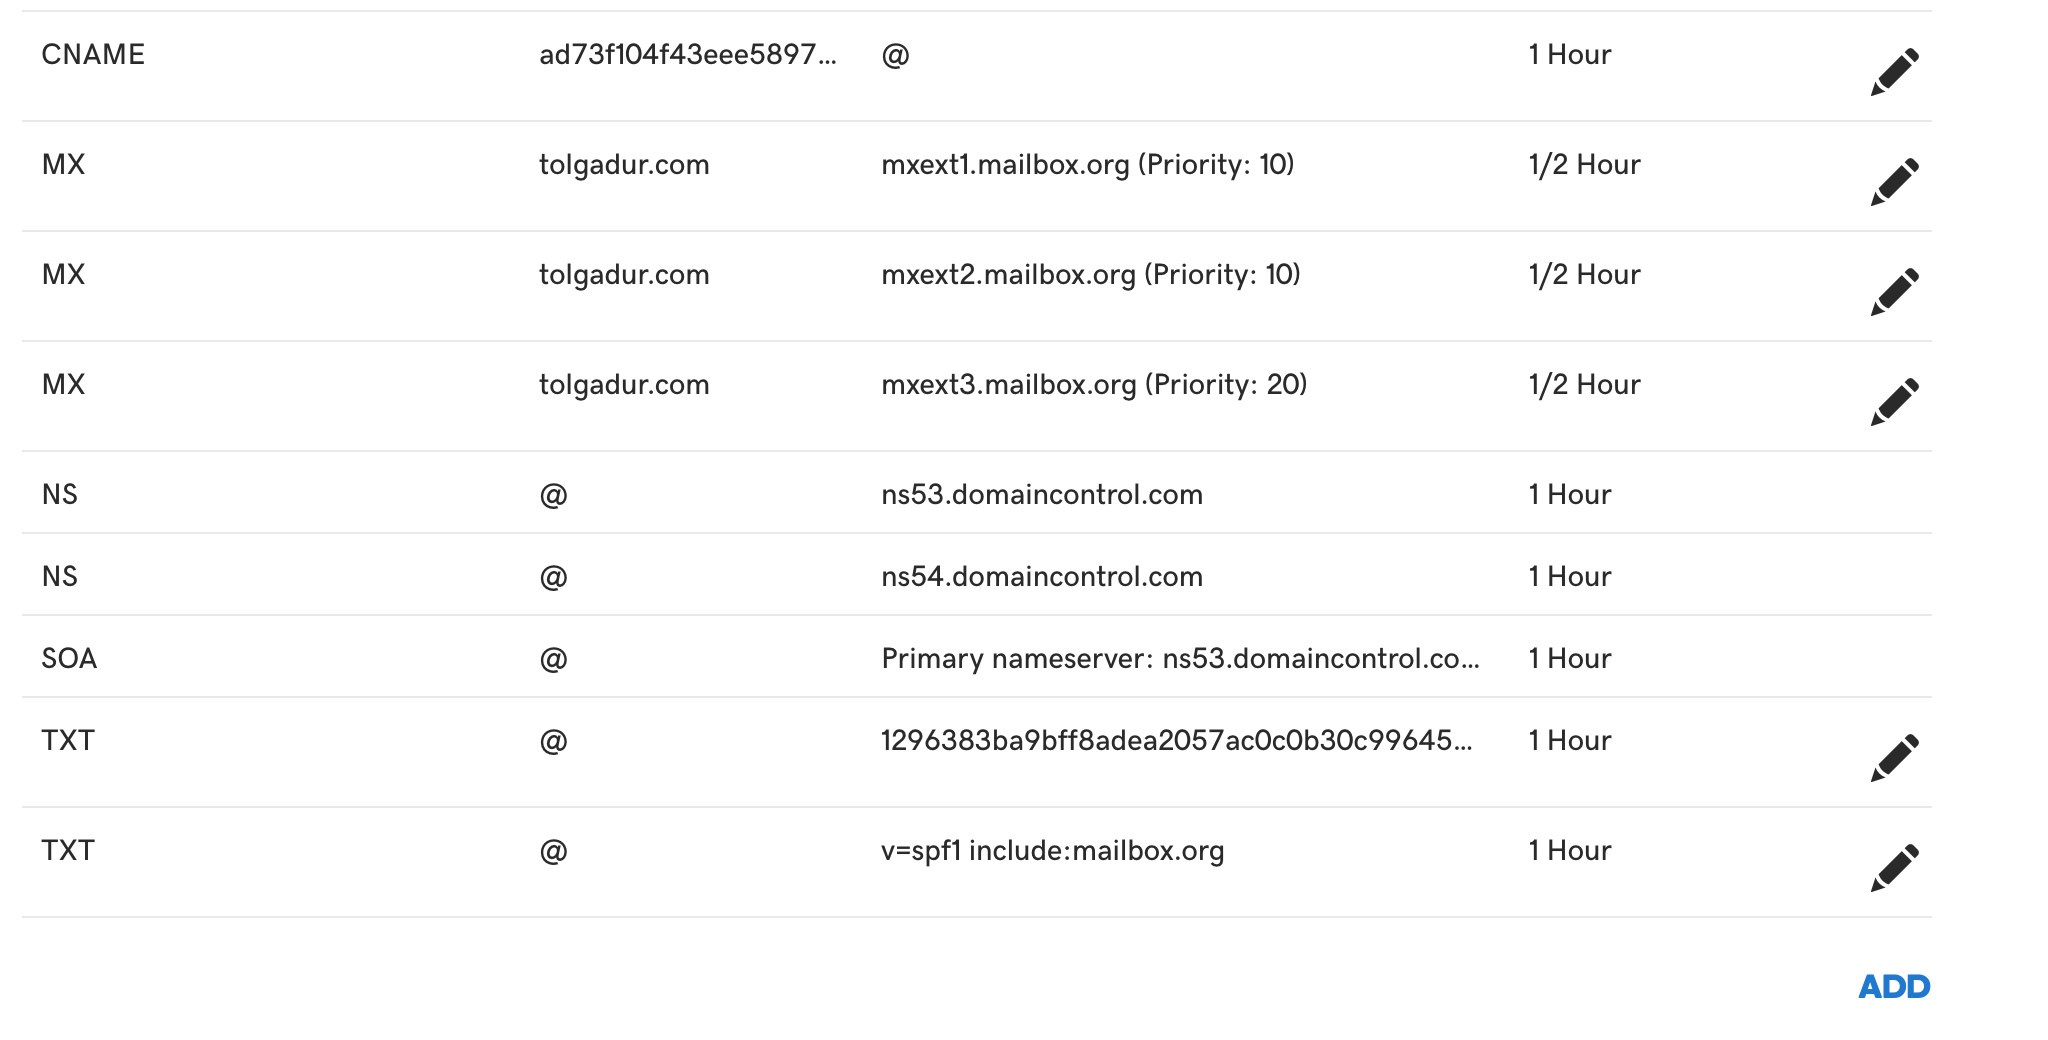Image resolution: width=2048 pixels, height=1040 pixels.
Task: Edit the v=spf1 TXT record
Action: tap(1895, 867)
